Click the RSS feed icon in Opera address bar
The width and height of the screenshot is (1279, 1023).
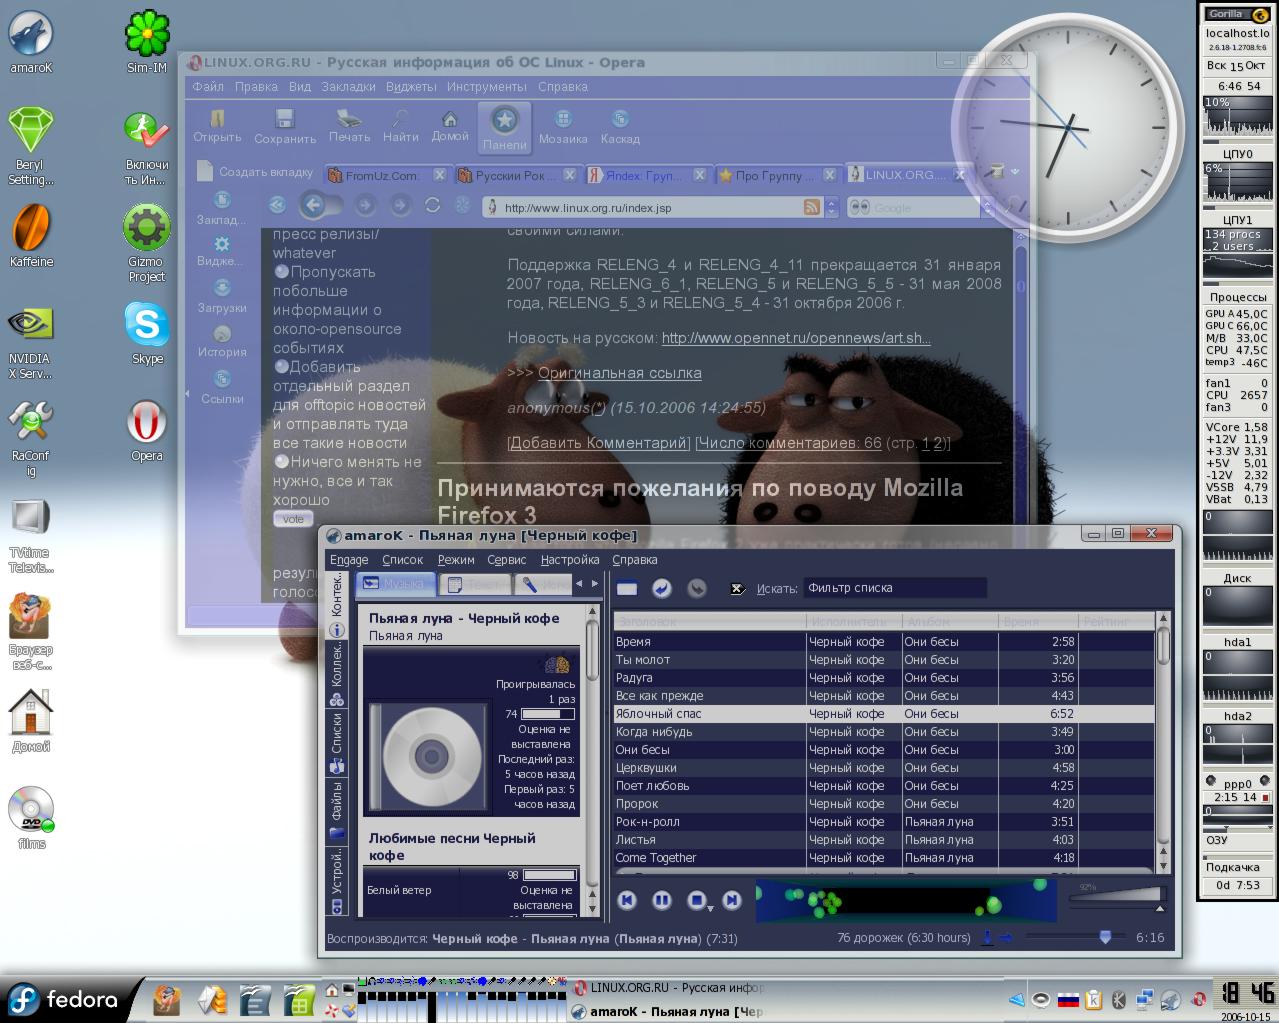pyautogui.click(x=812, y=207)
